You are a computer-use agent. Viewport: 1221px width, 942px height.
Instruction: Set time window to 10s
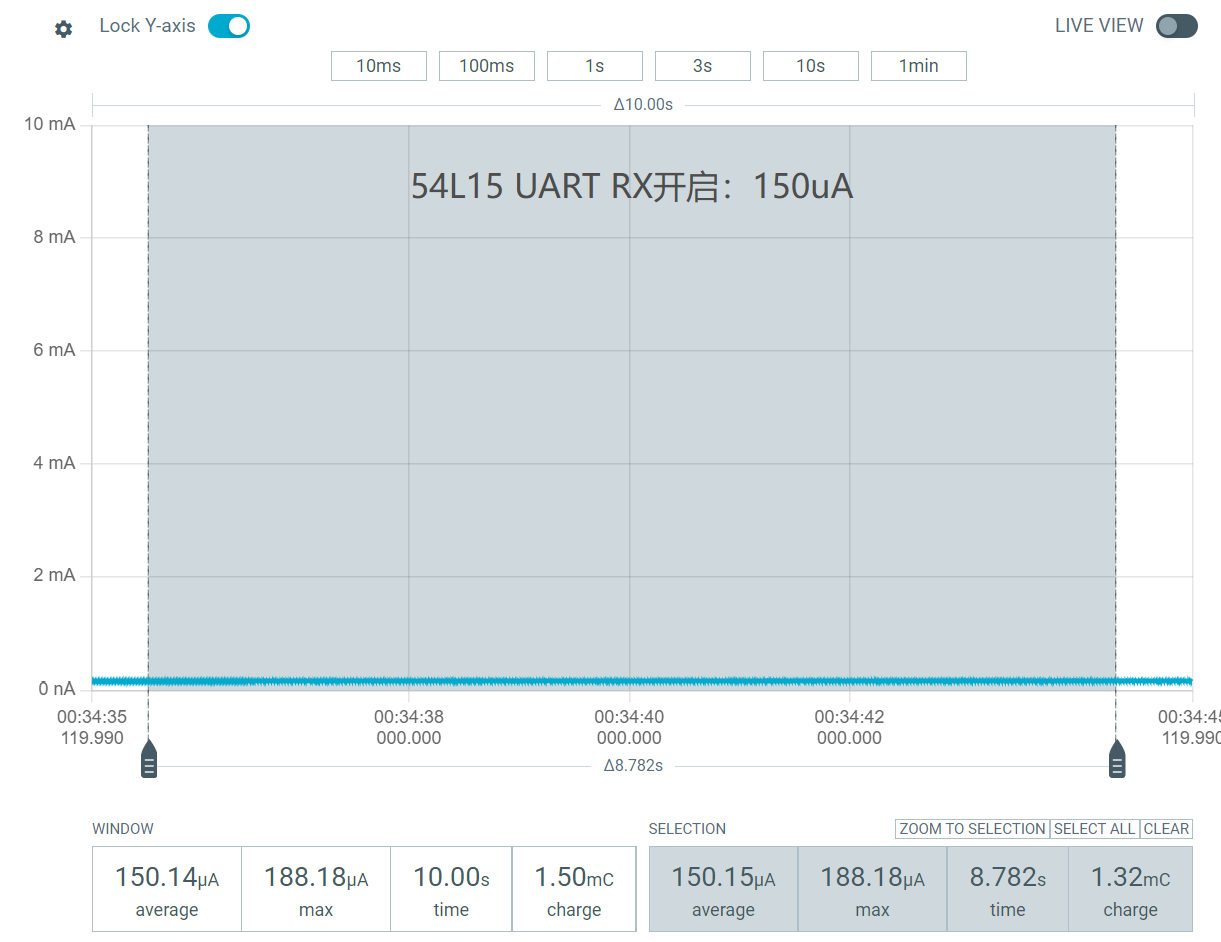pyautogui.click(x=811, y=66)
